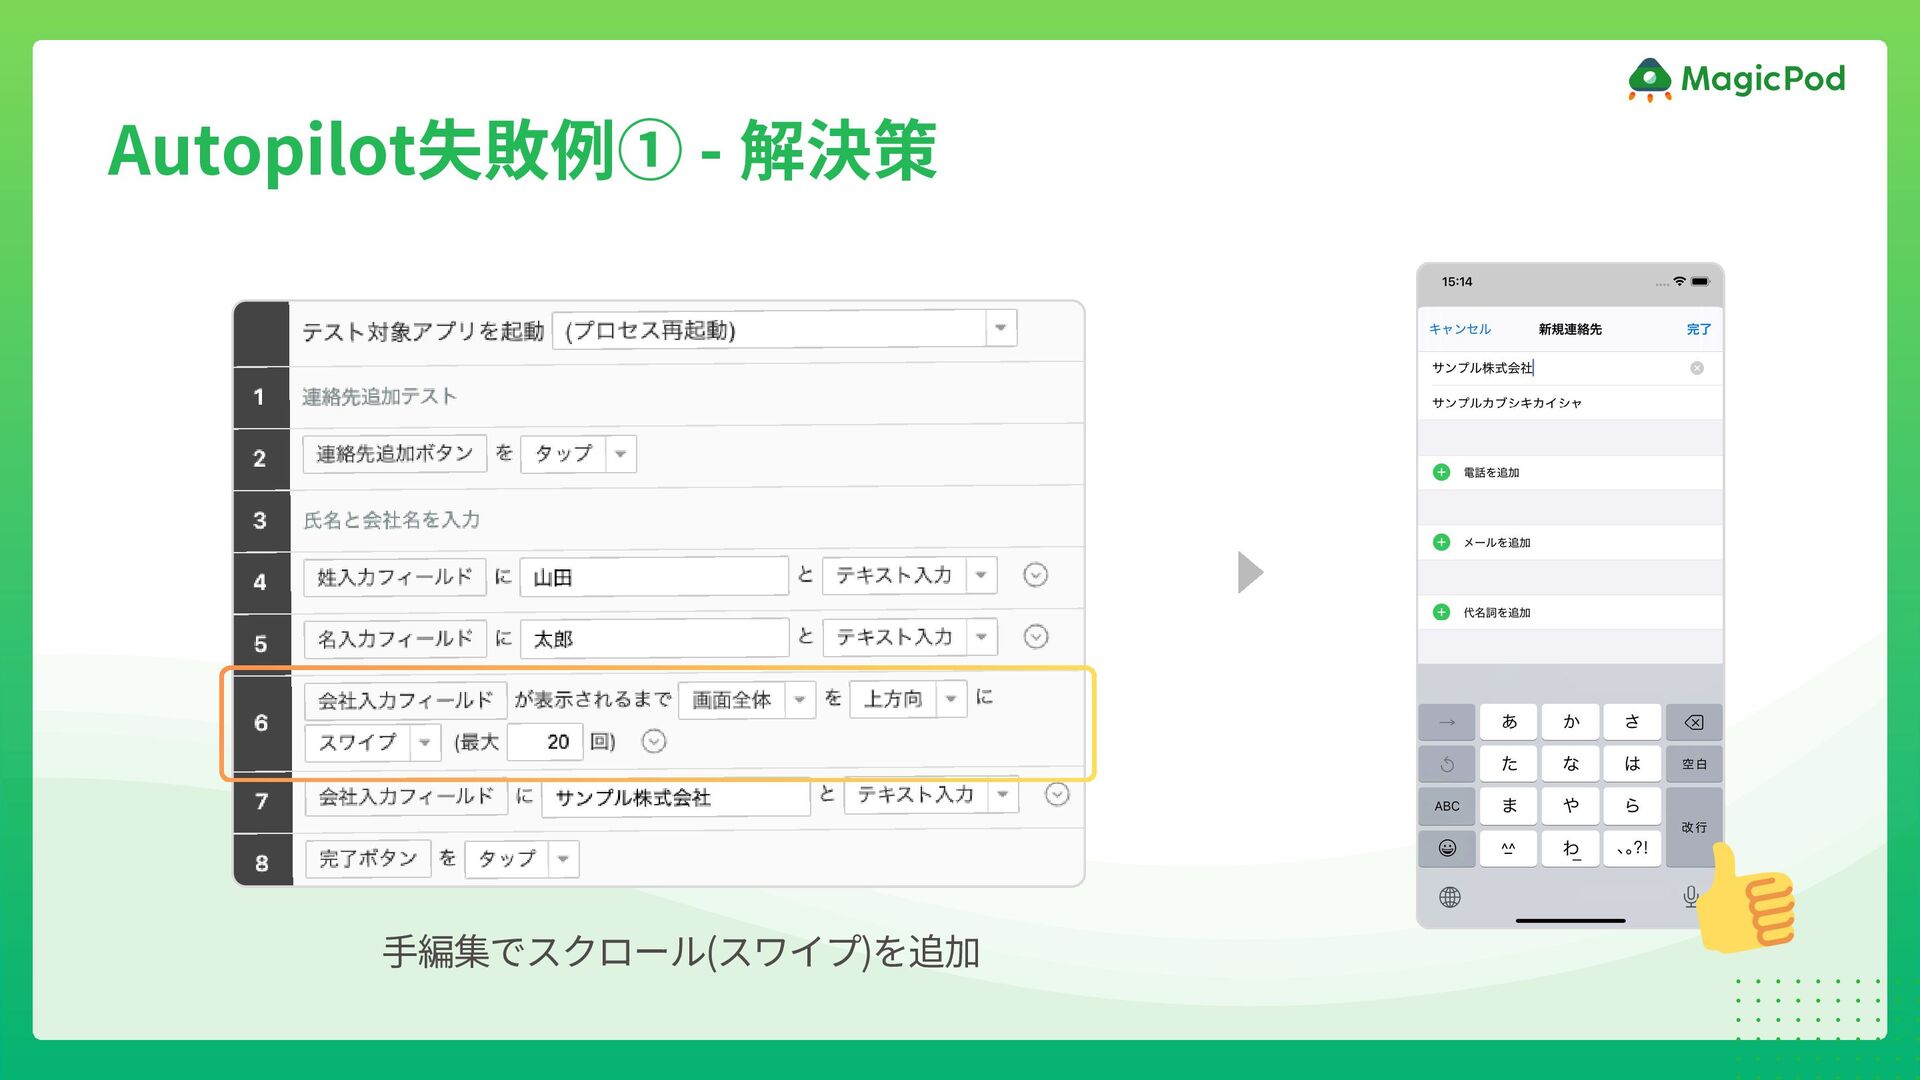Tap the green plus icon beside 電話を追加
The height and width of the screenshot is (1080, 1920).
1441,472
